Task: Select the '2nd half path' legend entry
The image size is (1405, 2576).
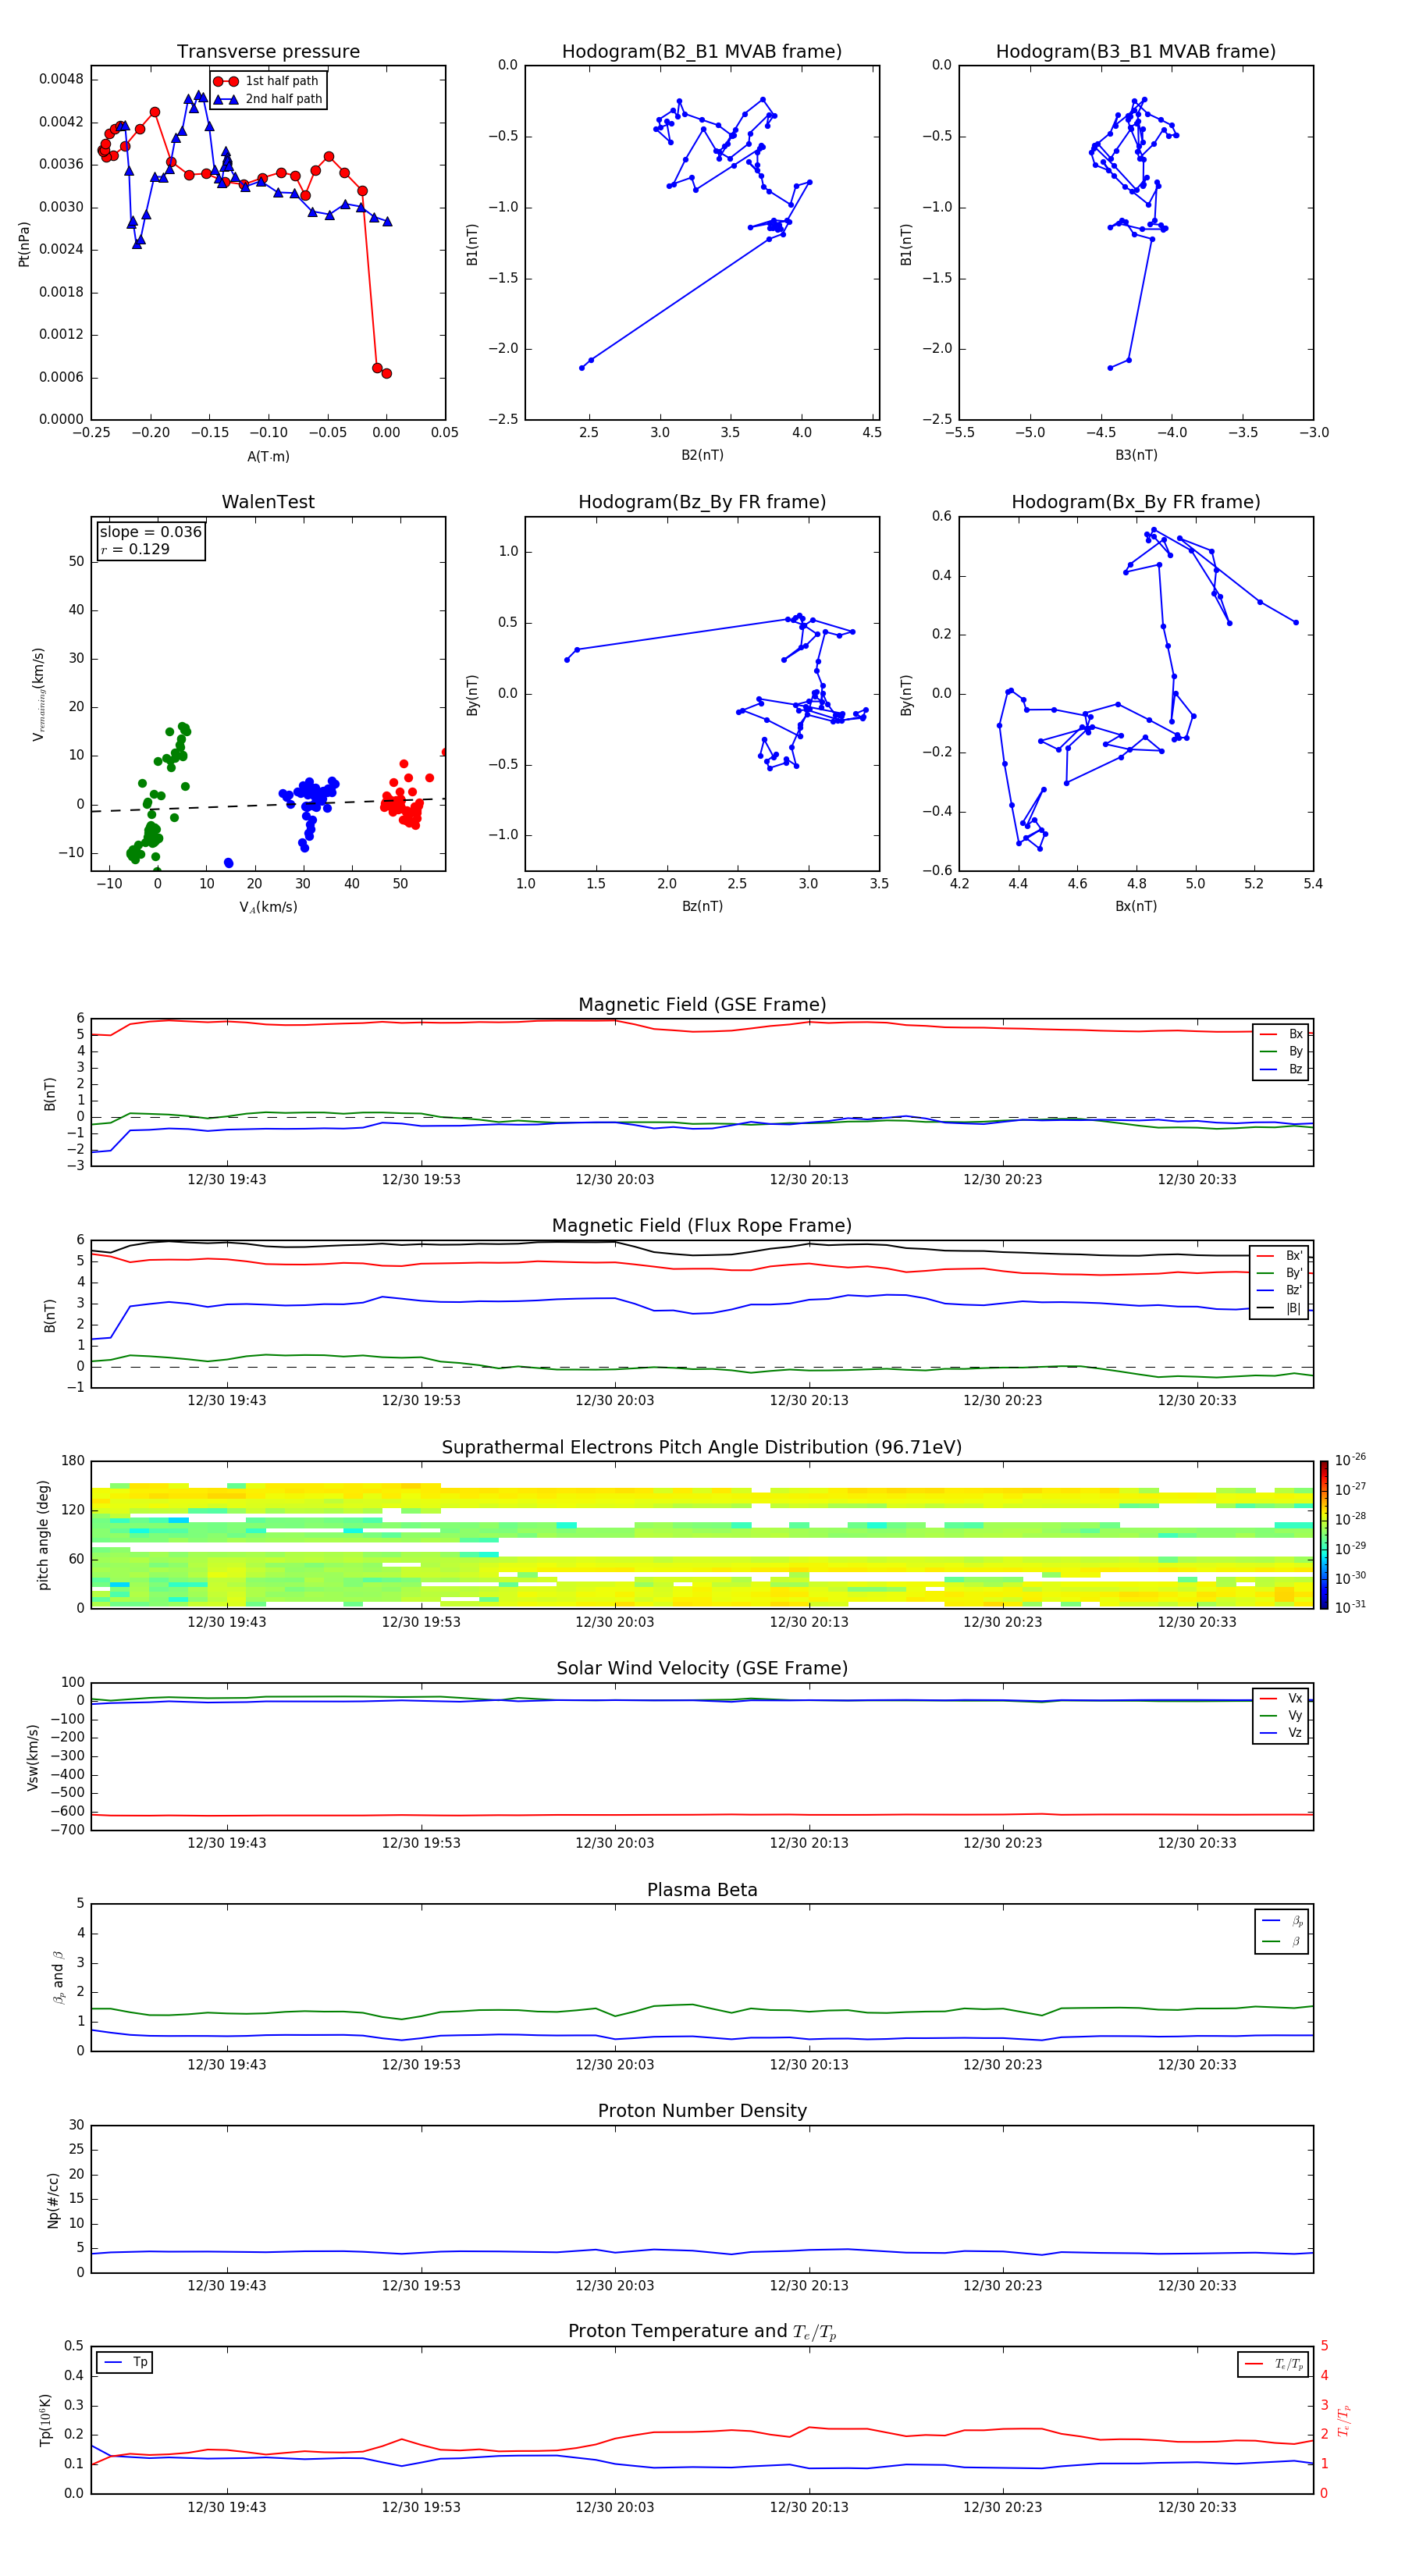Action: pos(269,99)
